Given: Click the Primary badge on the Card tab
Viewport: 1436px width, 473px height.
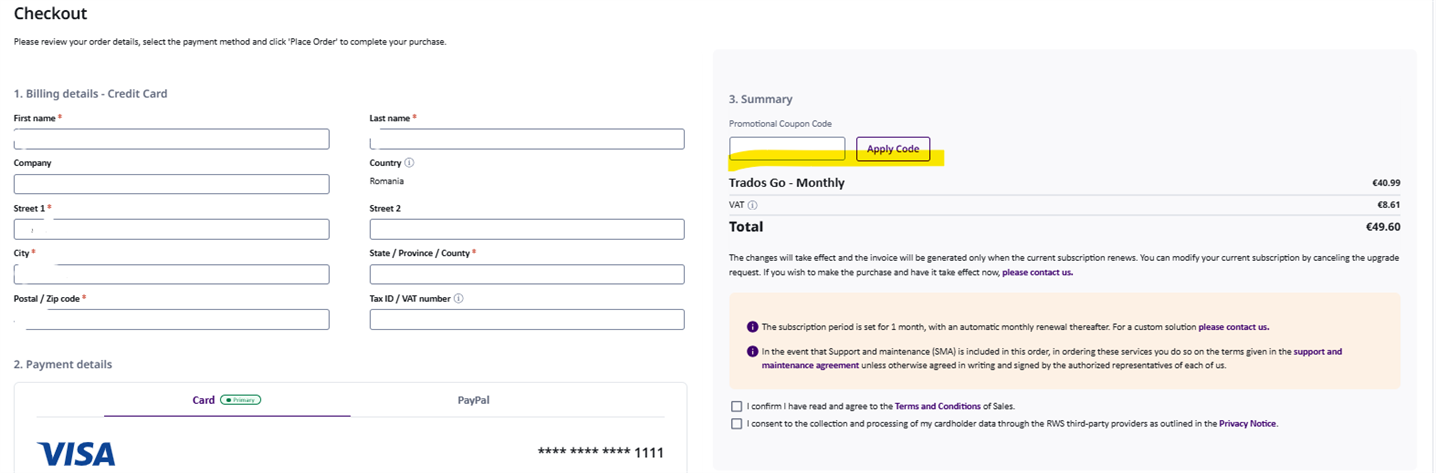Looking at the screenshot, I should tap(241, 400).
